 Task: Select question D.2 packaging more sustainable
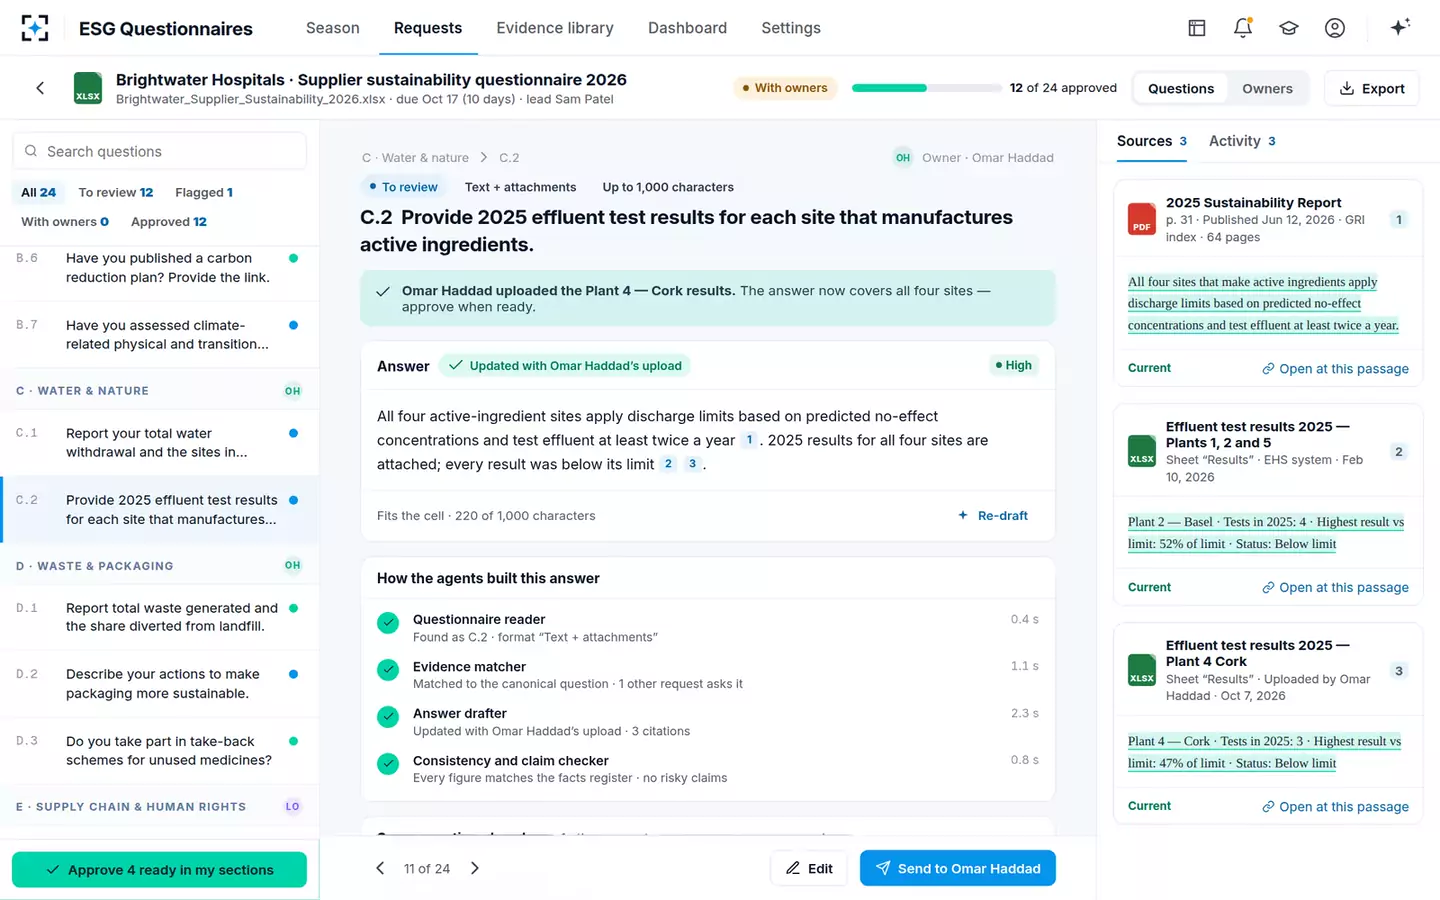click(x=159, y=684)
